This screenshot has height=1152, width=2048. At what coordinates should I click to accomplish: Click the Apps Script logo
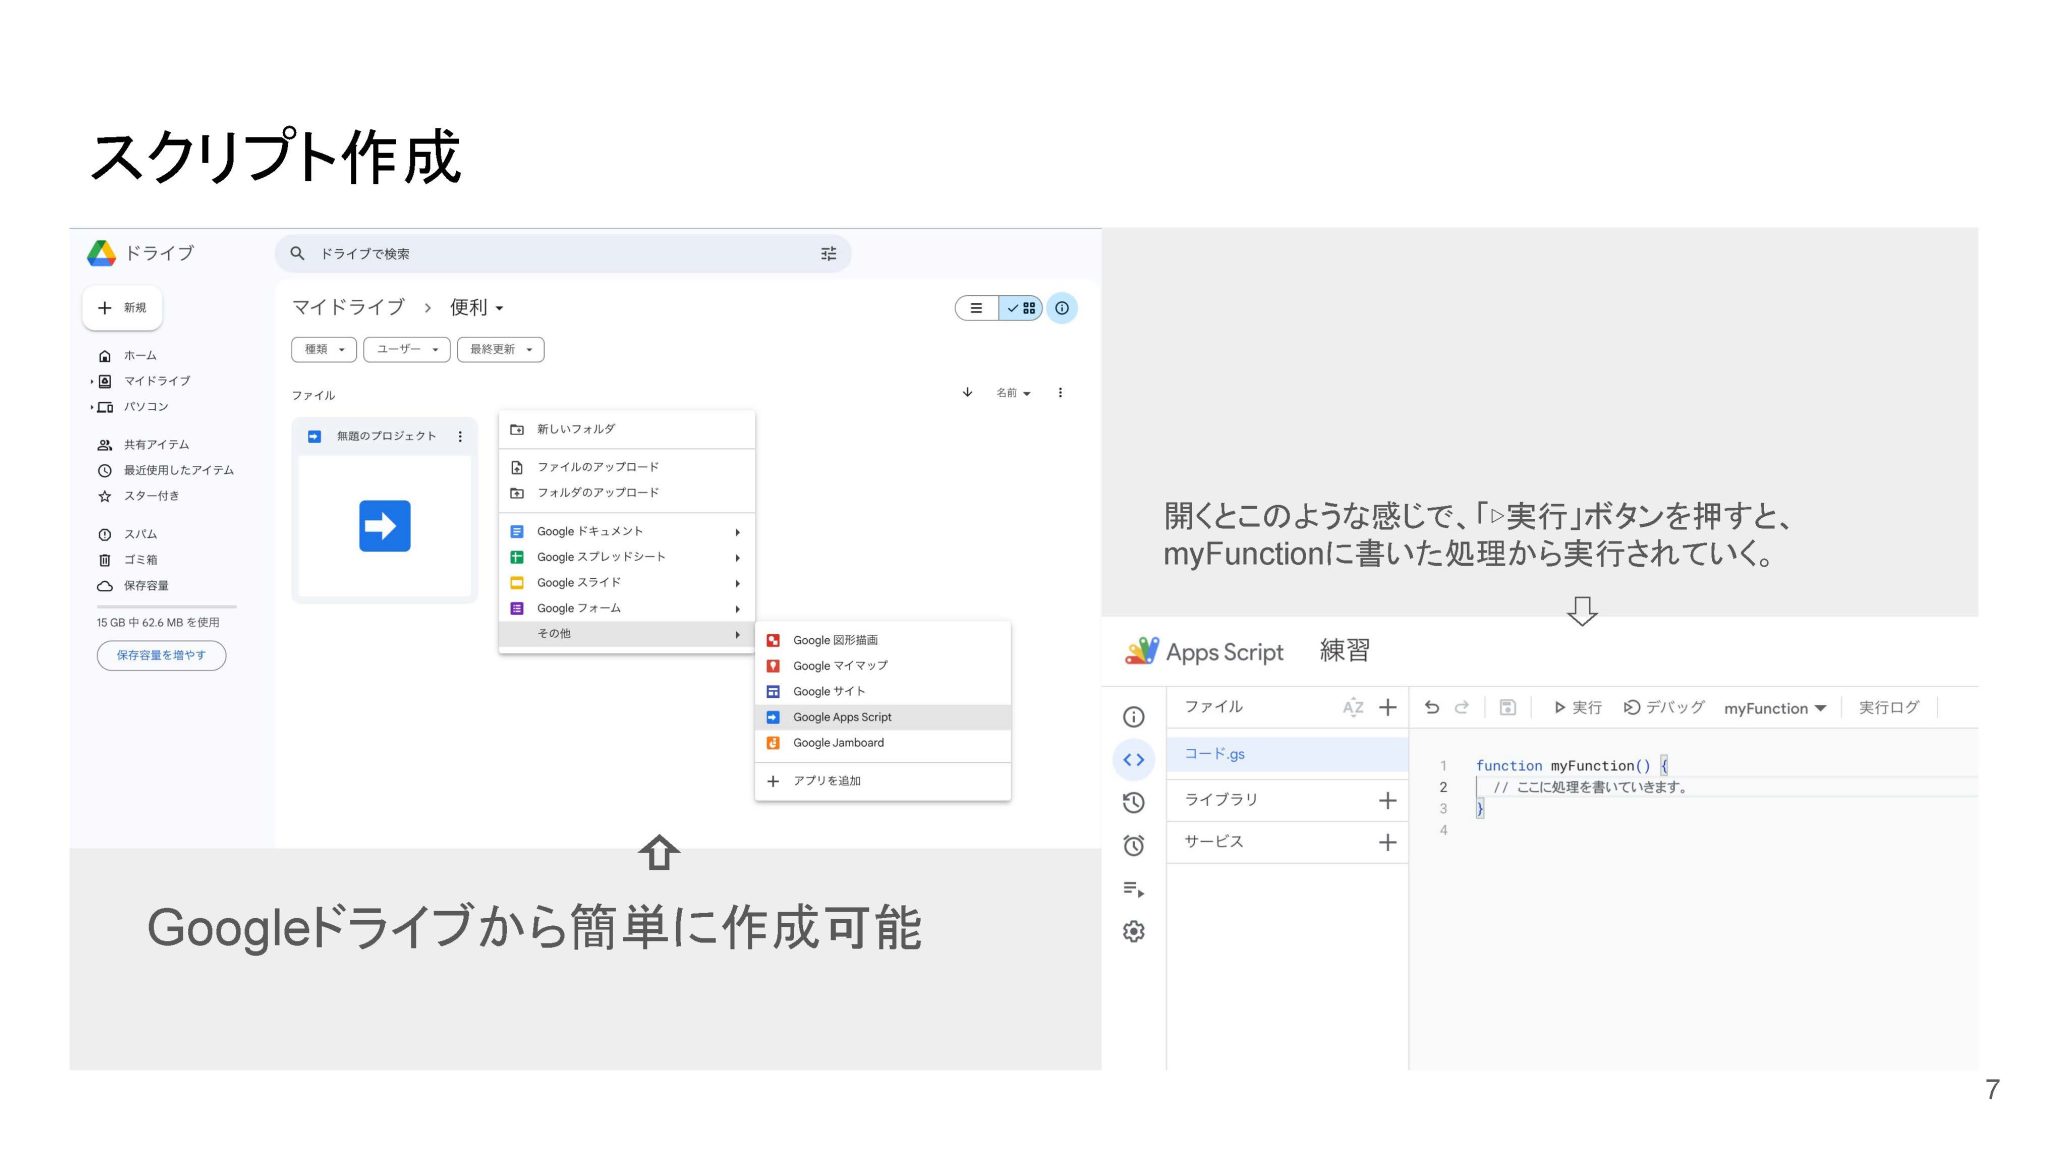pyautogui.click(x=1141, y=651)
